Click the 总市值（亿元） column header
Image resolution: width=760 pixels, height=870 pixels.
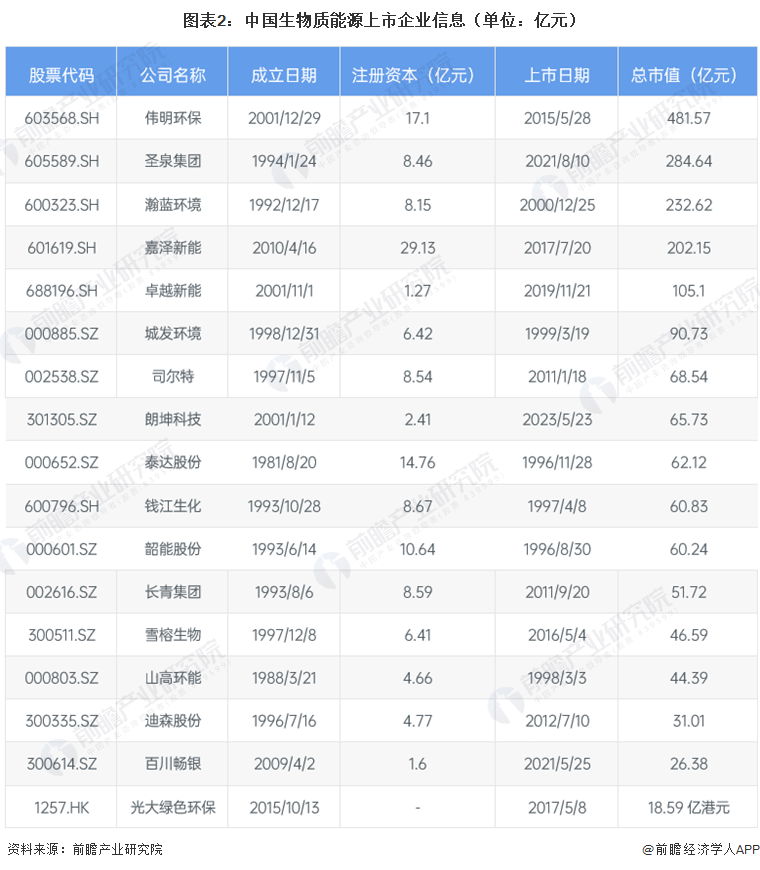[x=684, y=75]
